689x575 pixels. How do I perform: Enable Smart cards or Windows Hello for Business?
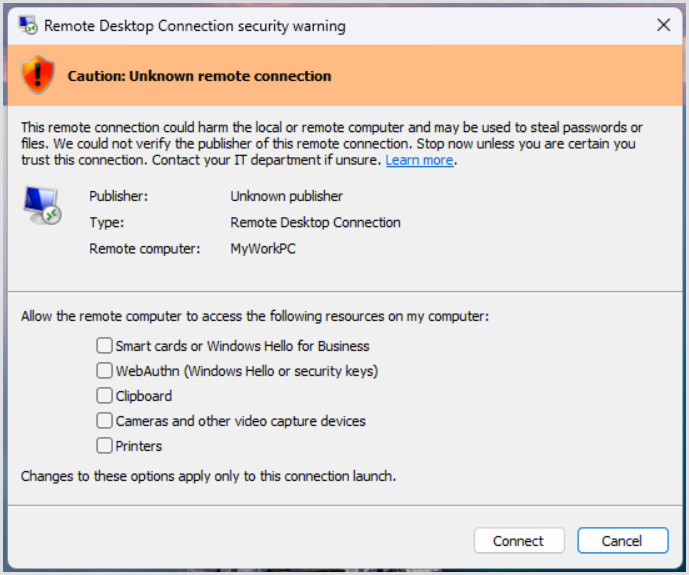click(105, 346)
